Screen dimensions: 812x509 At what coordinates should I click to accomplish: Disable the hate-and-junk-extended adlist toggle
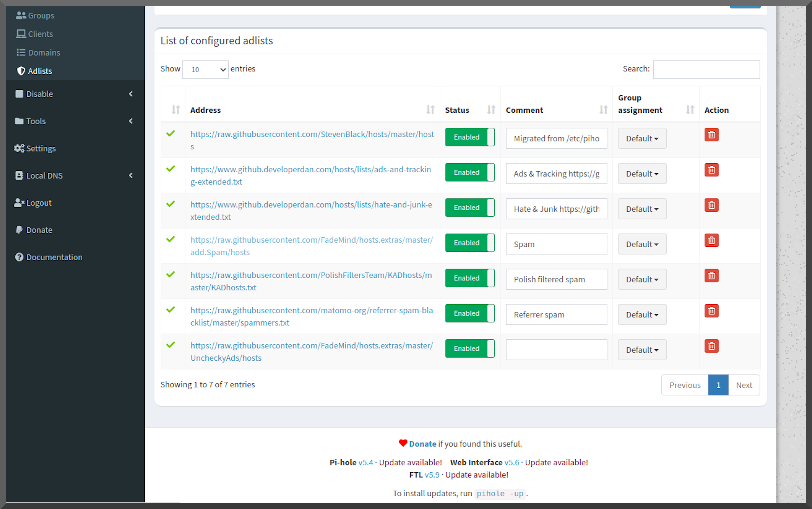coord(469,208)
